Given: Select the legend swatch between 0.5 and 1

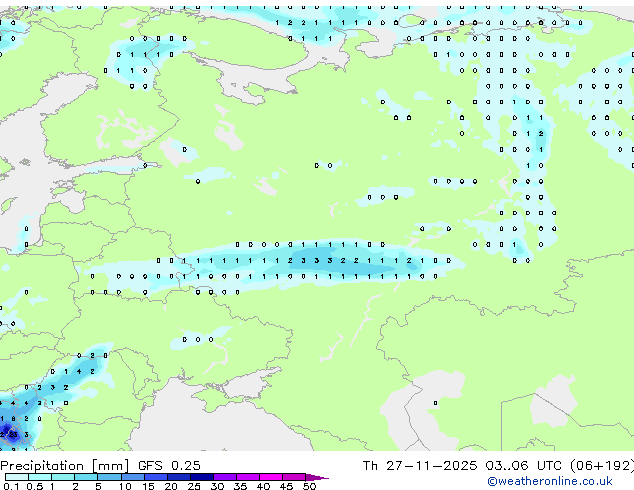Looking at the screenshot, I should (x=40, y=477).
